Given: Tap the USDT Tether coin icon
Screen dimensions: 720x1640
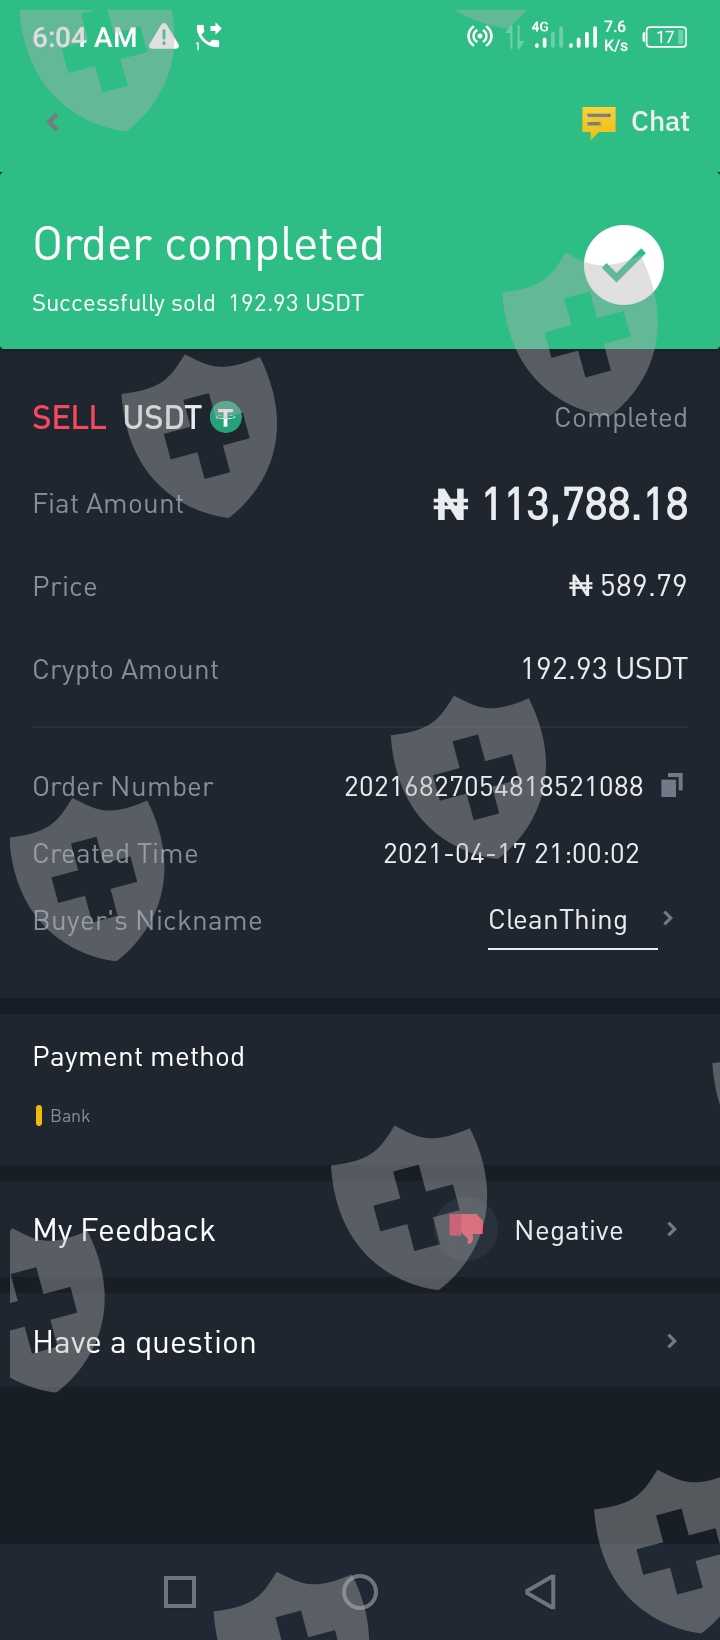Looking at the screenshot, I should click(x=226, y=417).
